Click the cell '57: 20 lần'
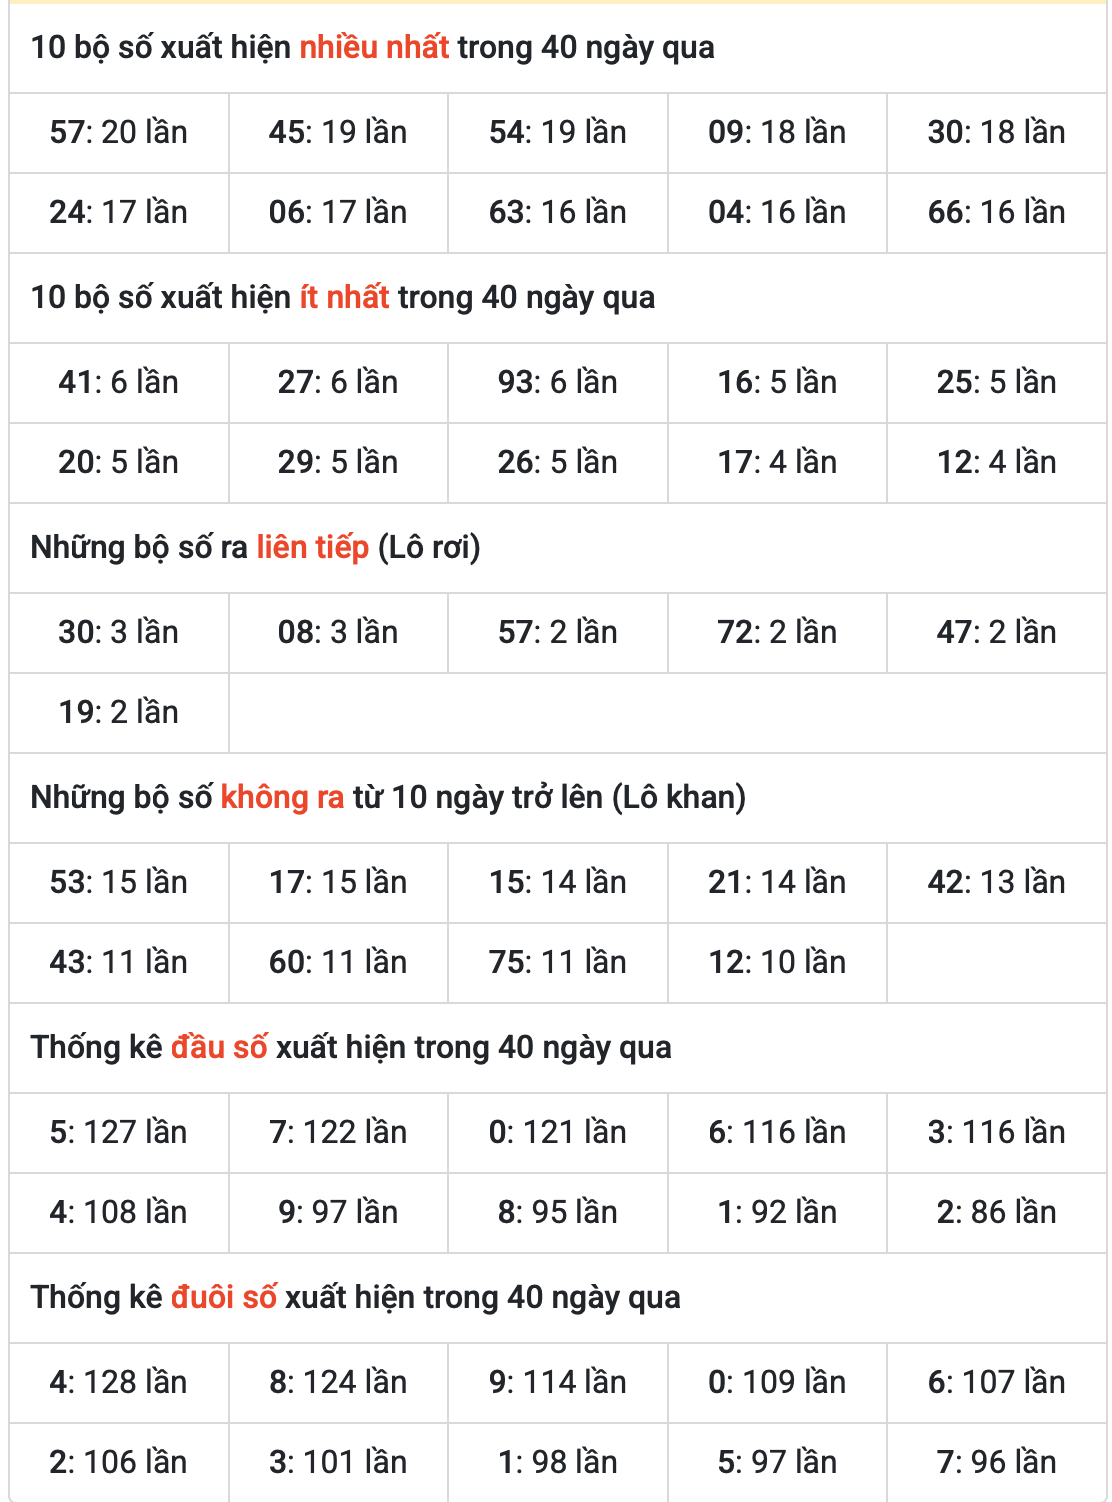The height and width of the screenshot is (1502, 1112). point(119,133)
